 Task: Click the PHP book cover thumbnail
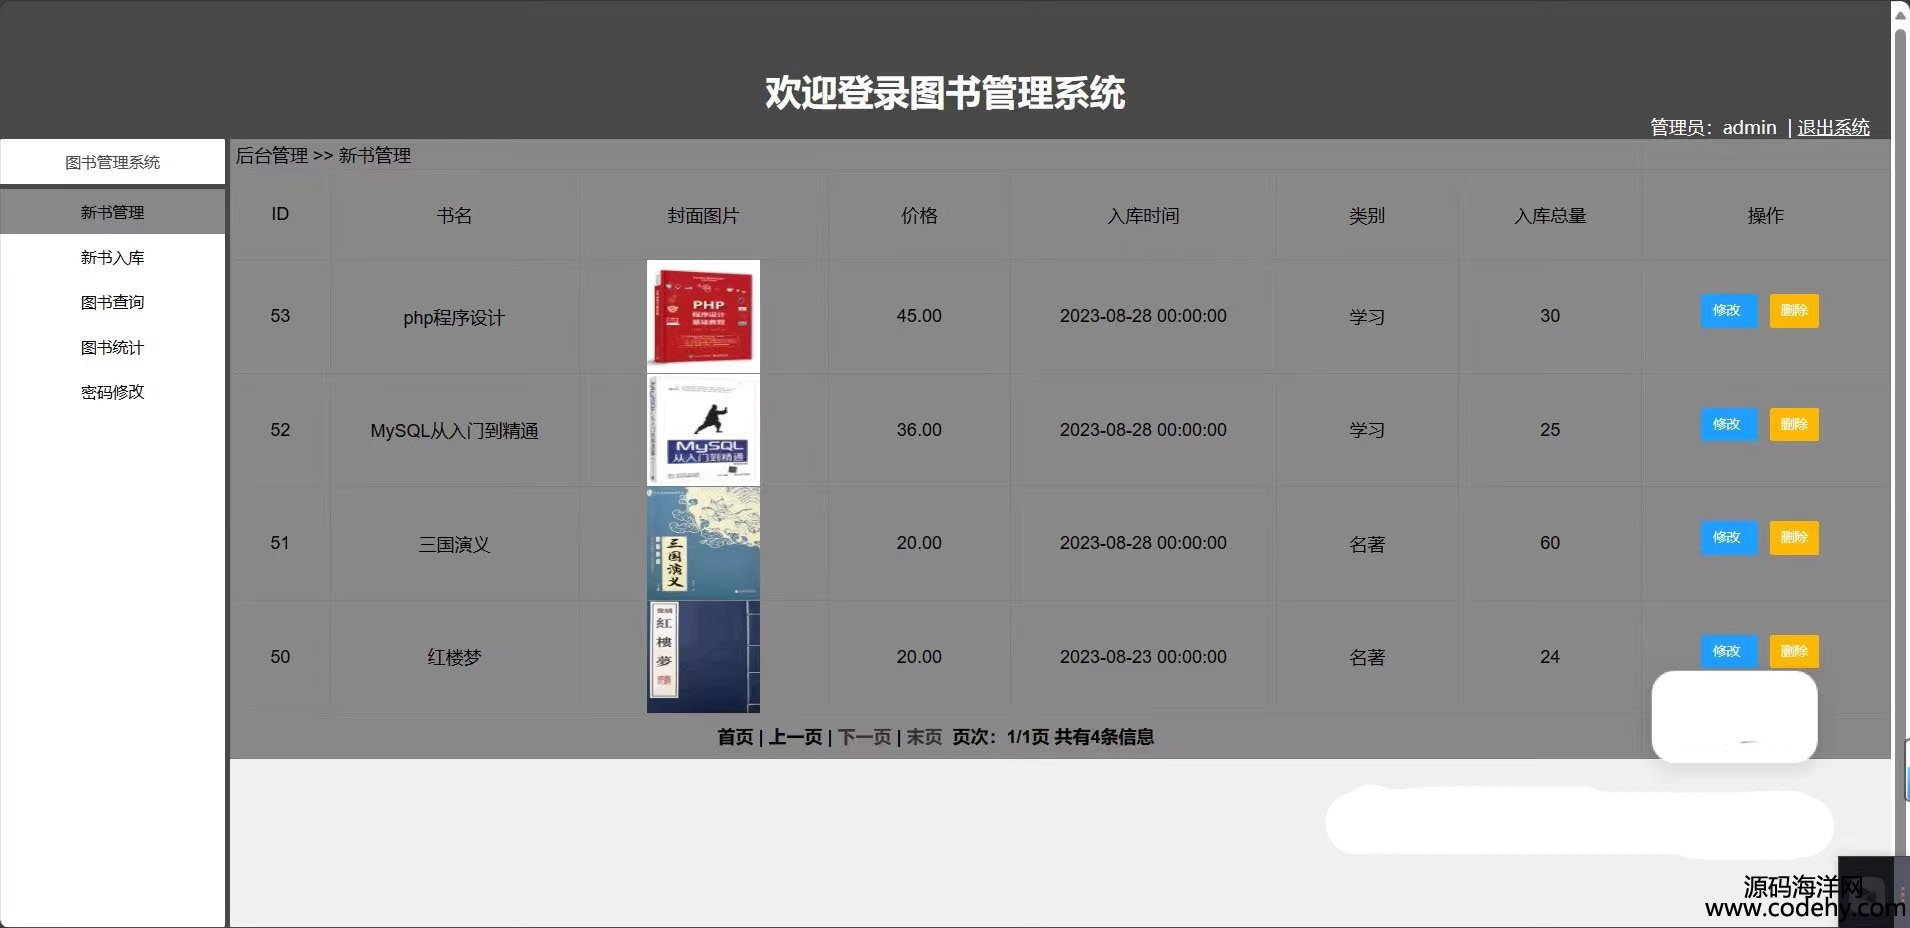click(x=703, y=316)
